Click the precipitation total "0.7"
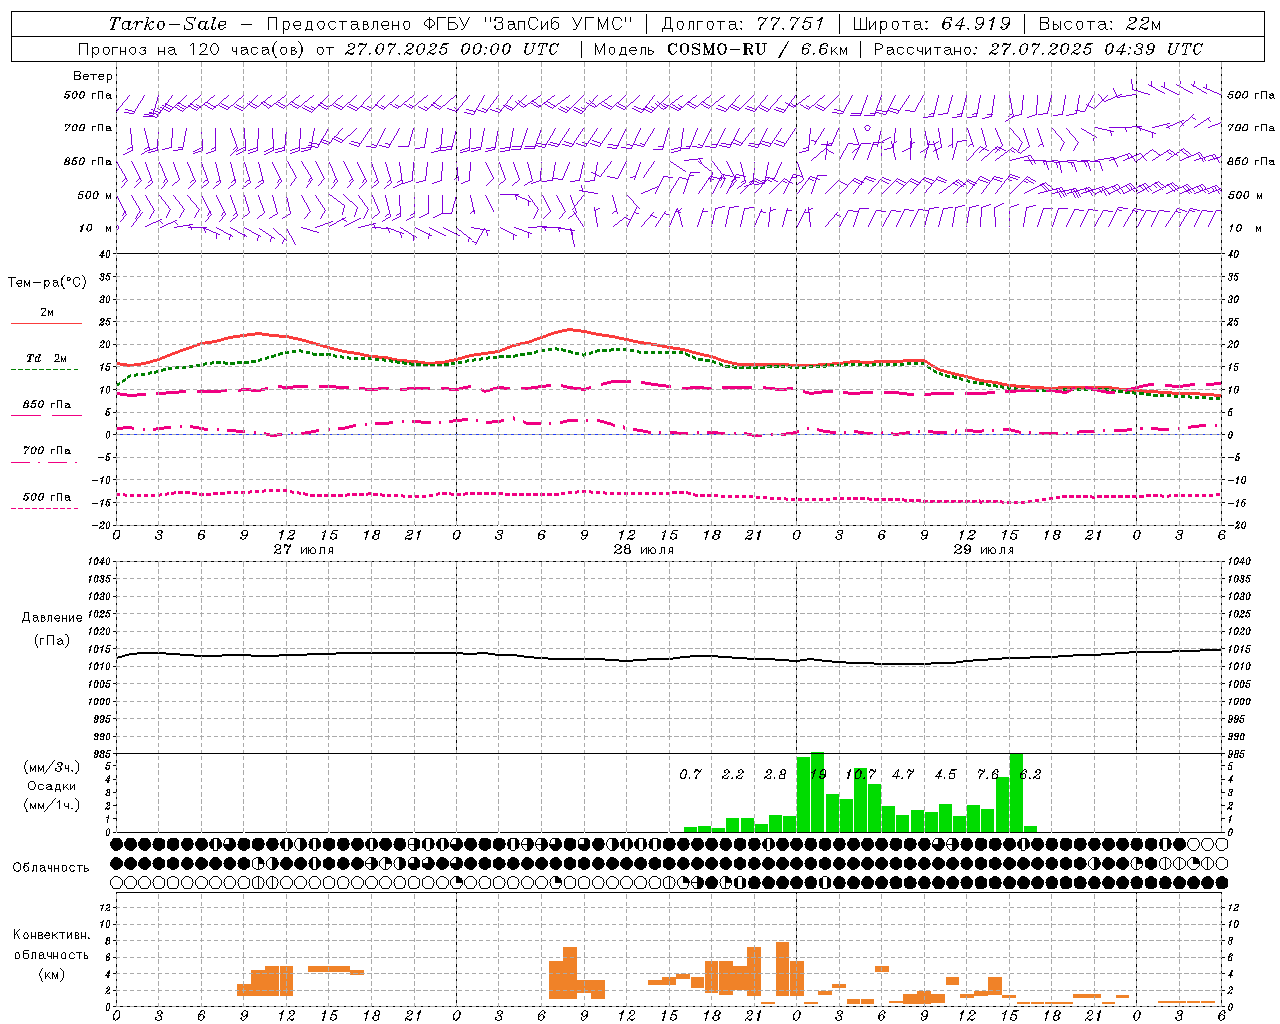 pos(690,774)
